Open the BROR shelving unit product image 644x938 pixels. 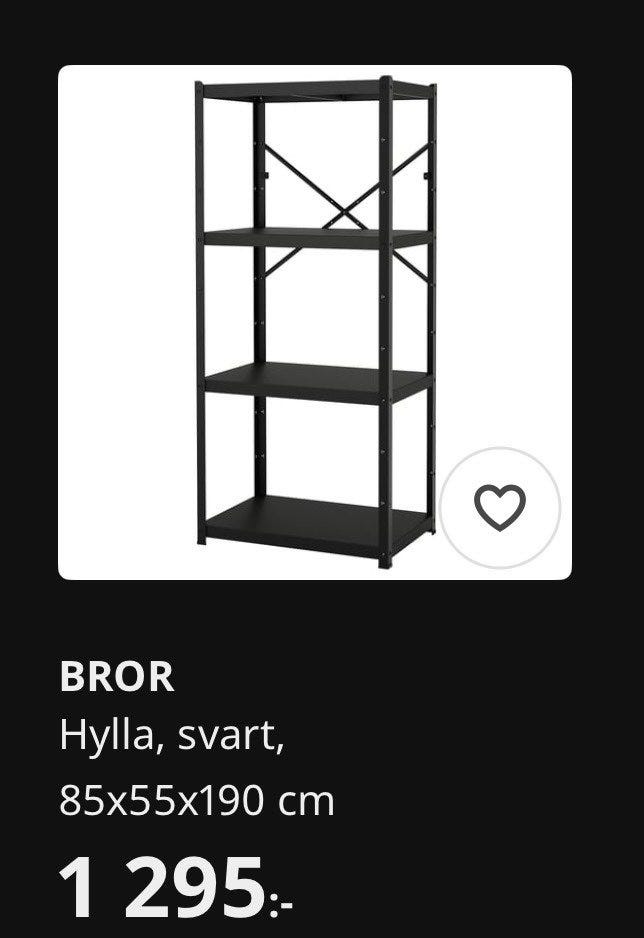click(315, 322)
